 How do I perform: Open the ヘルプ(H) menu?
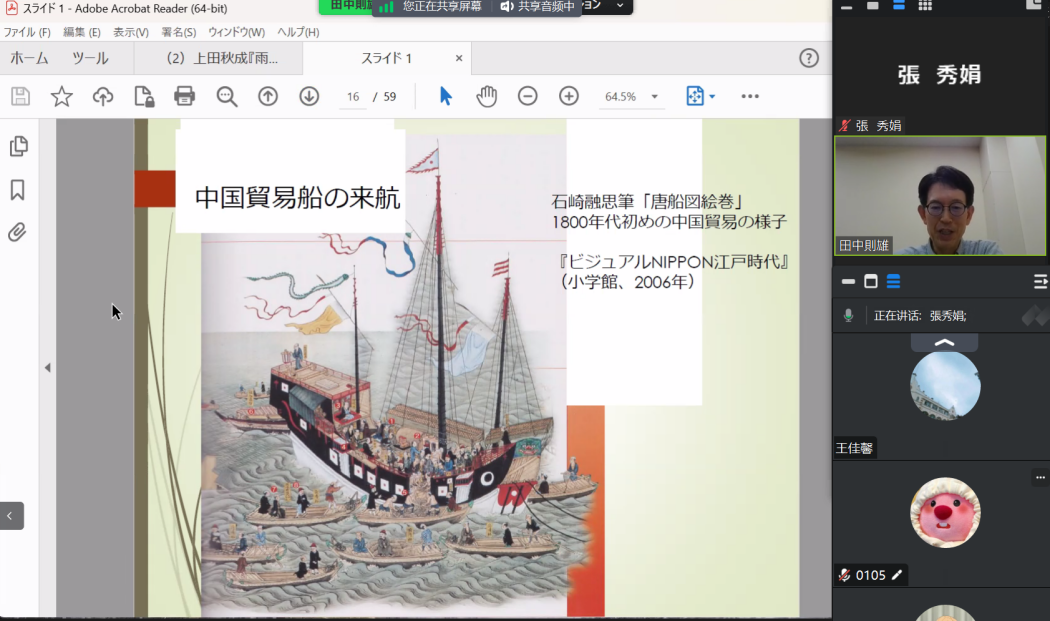pos(298,32)
